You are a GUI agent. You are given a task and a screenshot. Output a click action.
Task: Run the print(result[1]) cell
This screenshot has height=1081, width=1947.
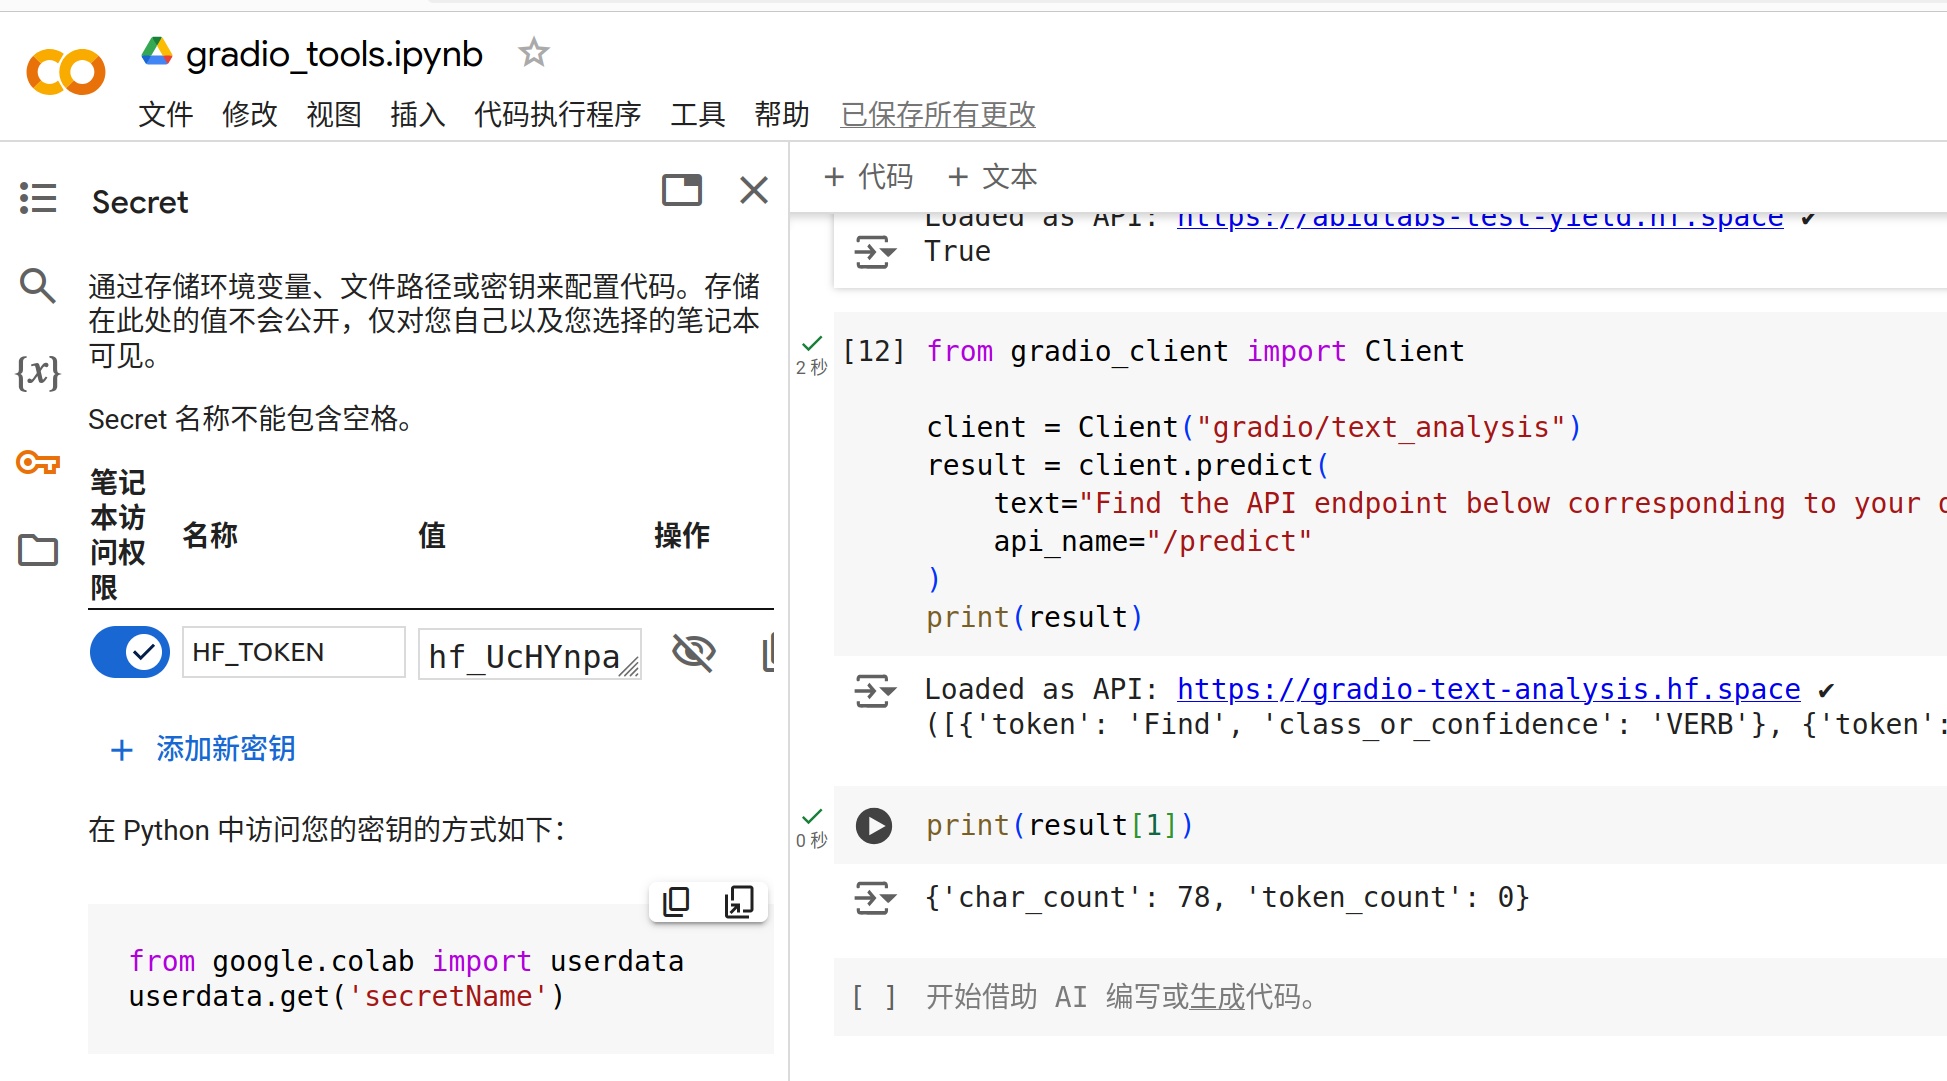click(x=873, y=825)
